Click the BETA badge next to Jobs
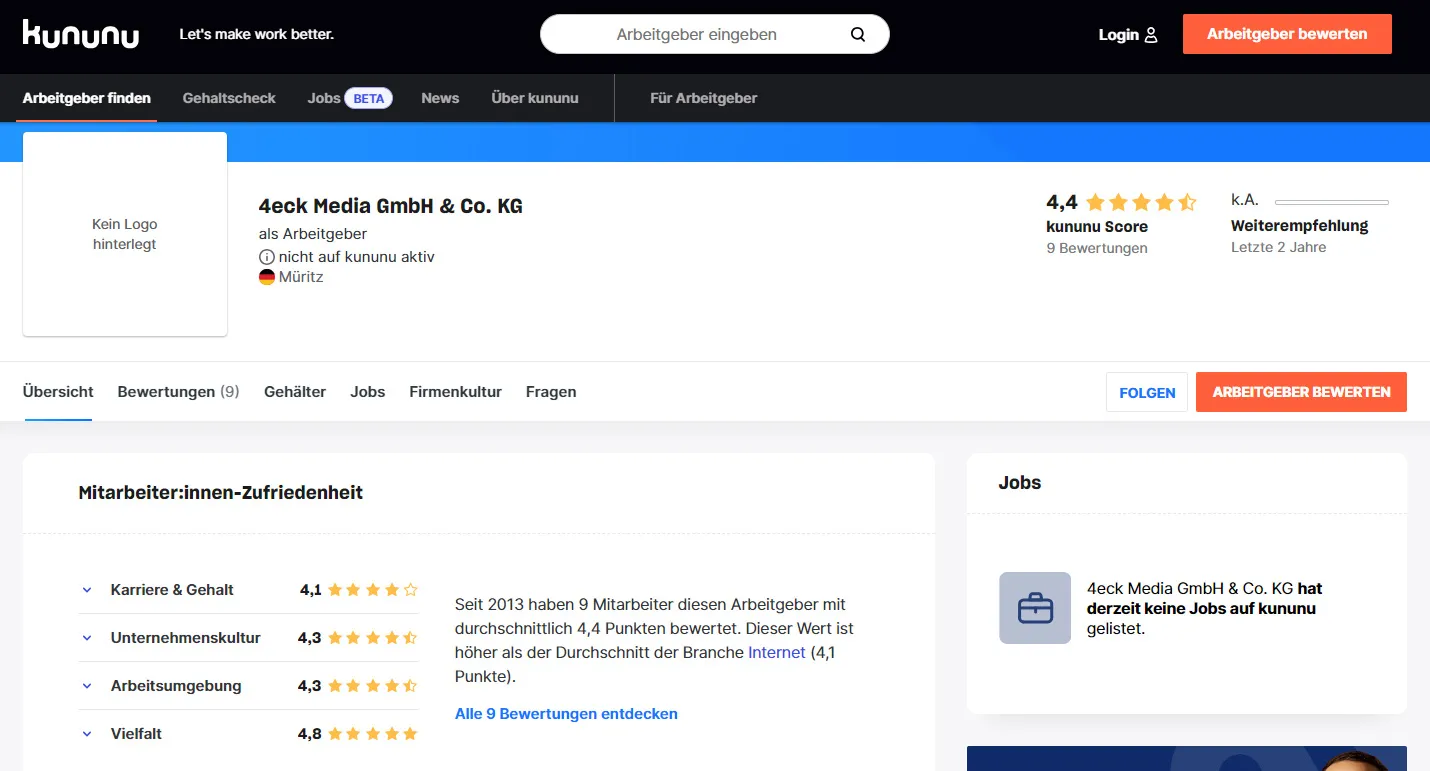This screenshot has width=1430, height=771. pyautogui.click(x=369, y=98)
